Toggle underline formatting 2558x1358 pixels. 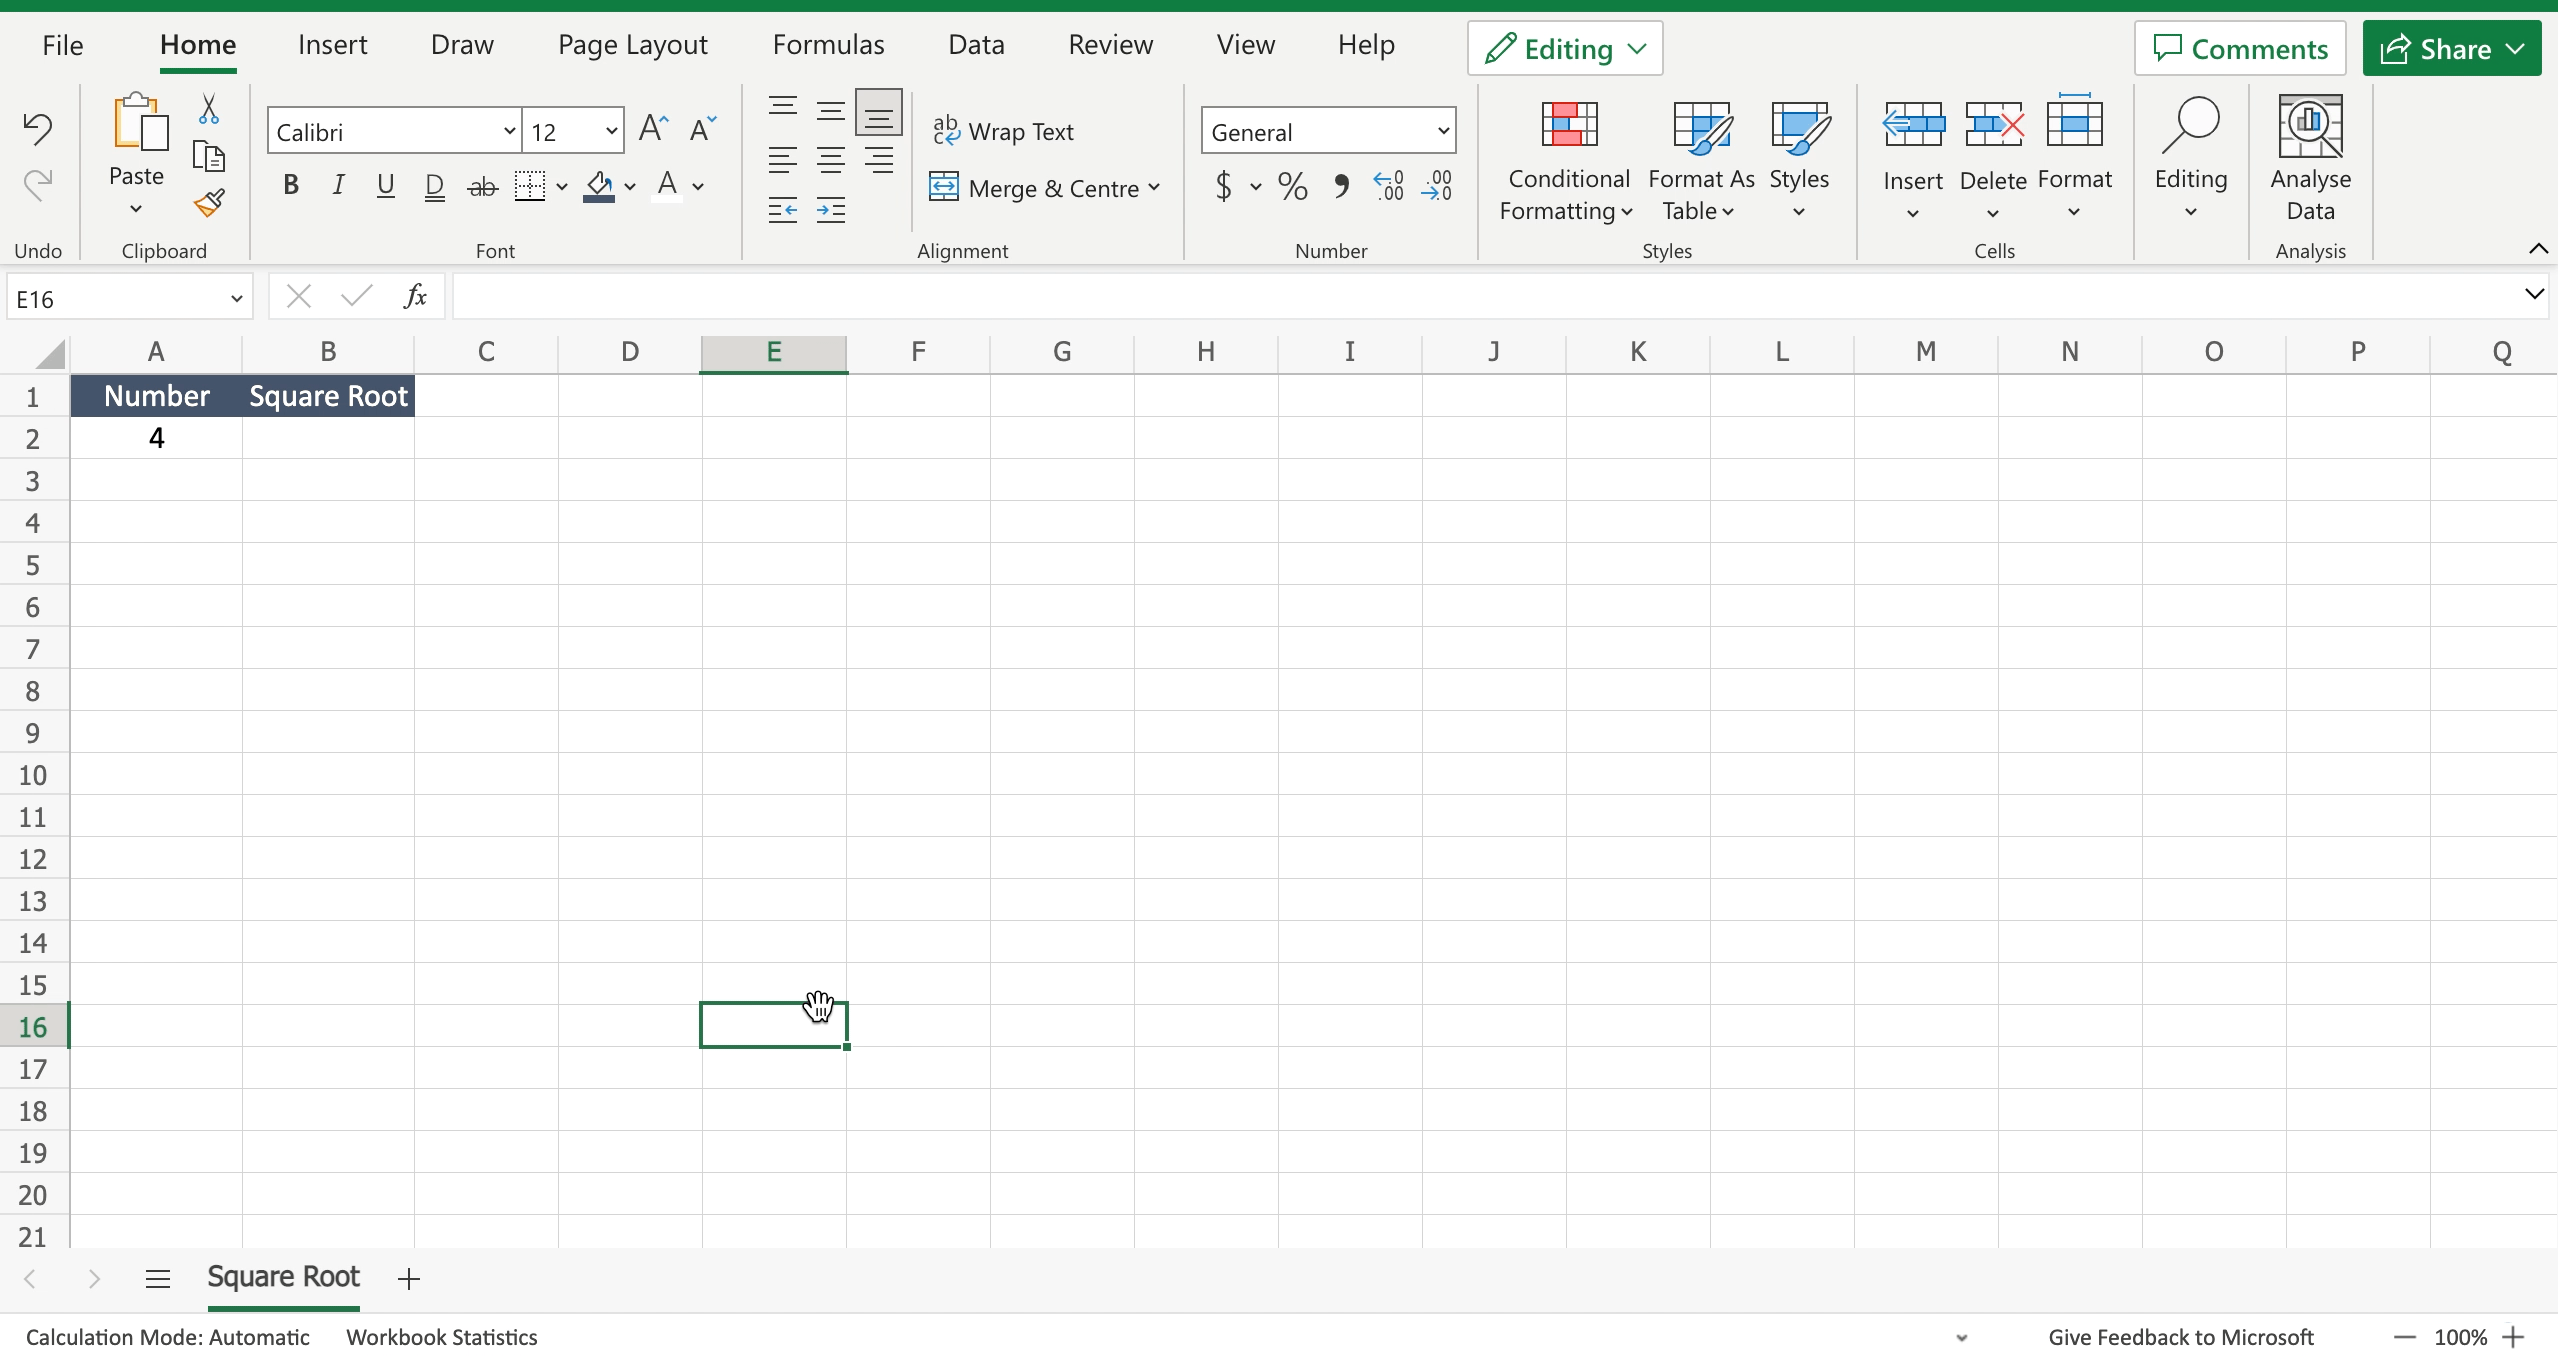coord(385,185)
